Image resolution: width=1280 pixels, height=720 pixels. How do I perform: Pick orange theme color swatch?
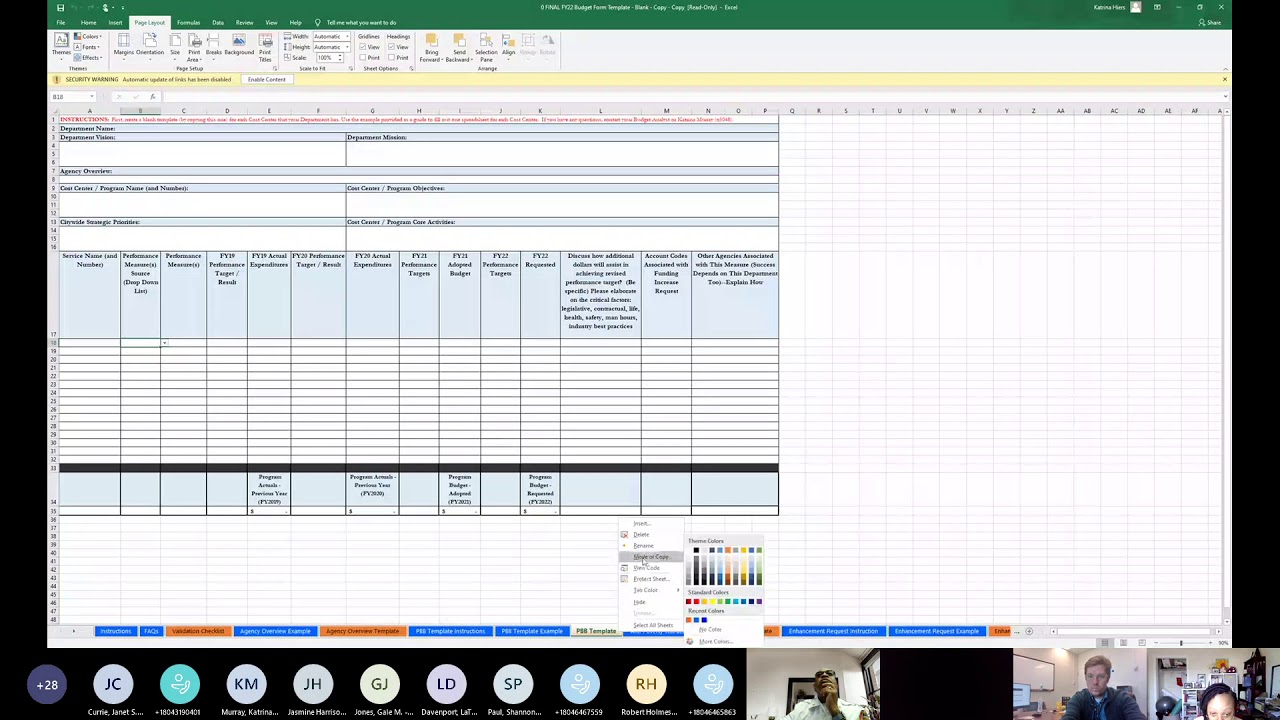point(728,550)
